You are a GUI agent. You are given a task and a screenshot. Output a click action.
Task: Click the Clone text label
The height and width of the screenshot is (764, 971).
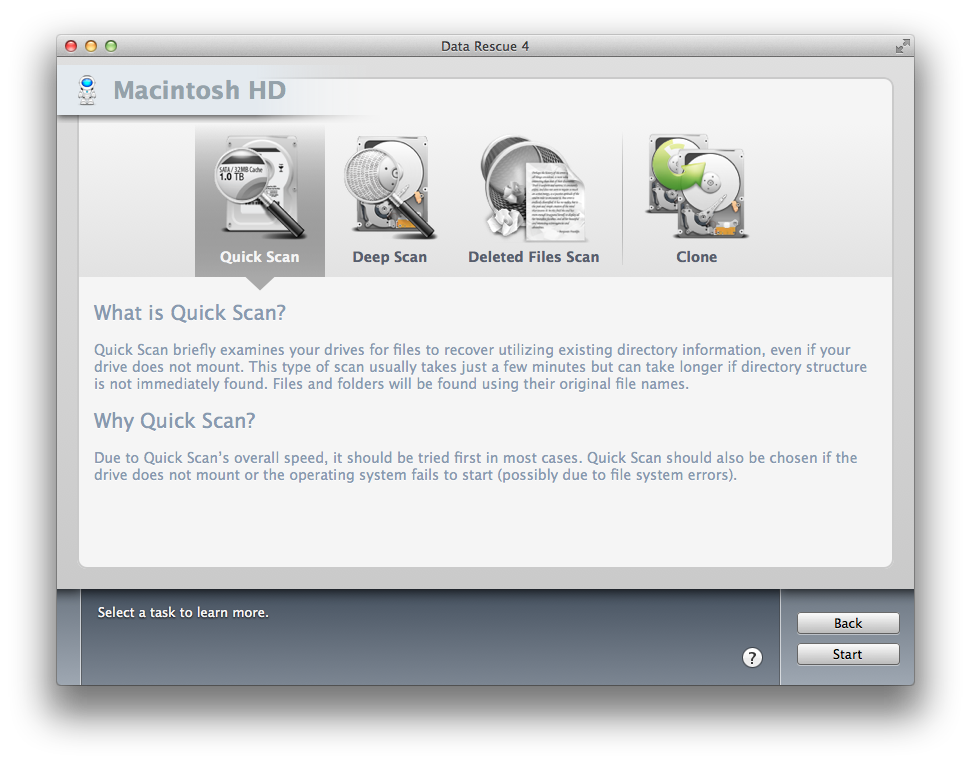click(x=697, y=257)
